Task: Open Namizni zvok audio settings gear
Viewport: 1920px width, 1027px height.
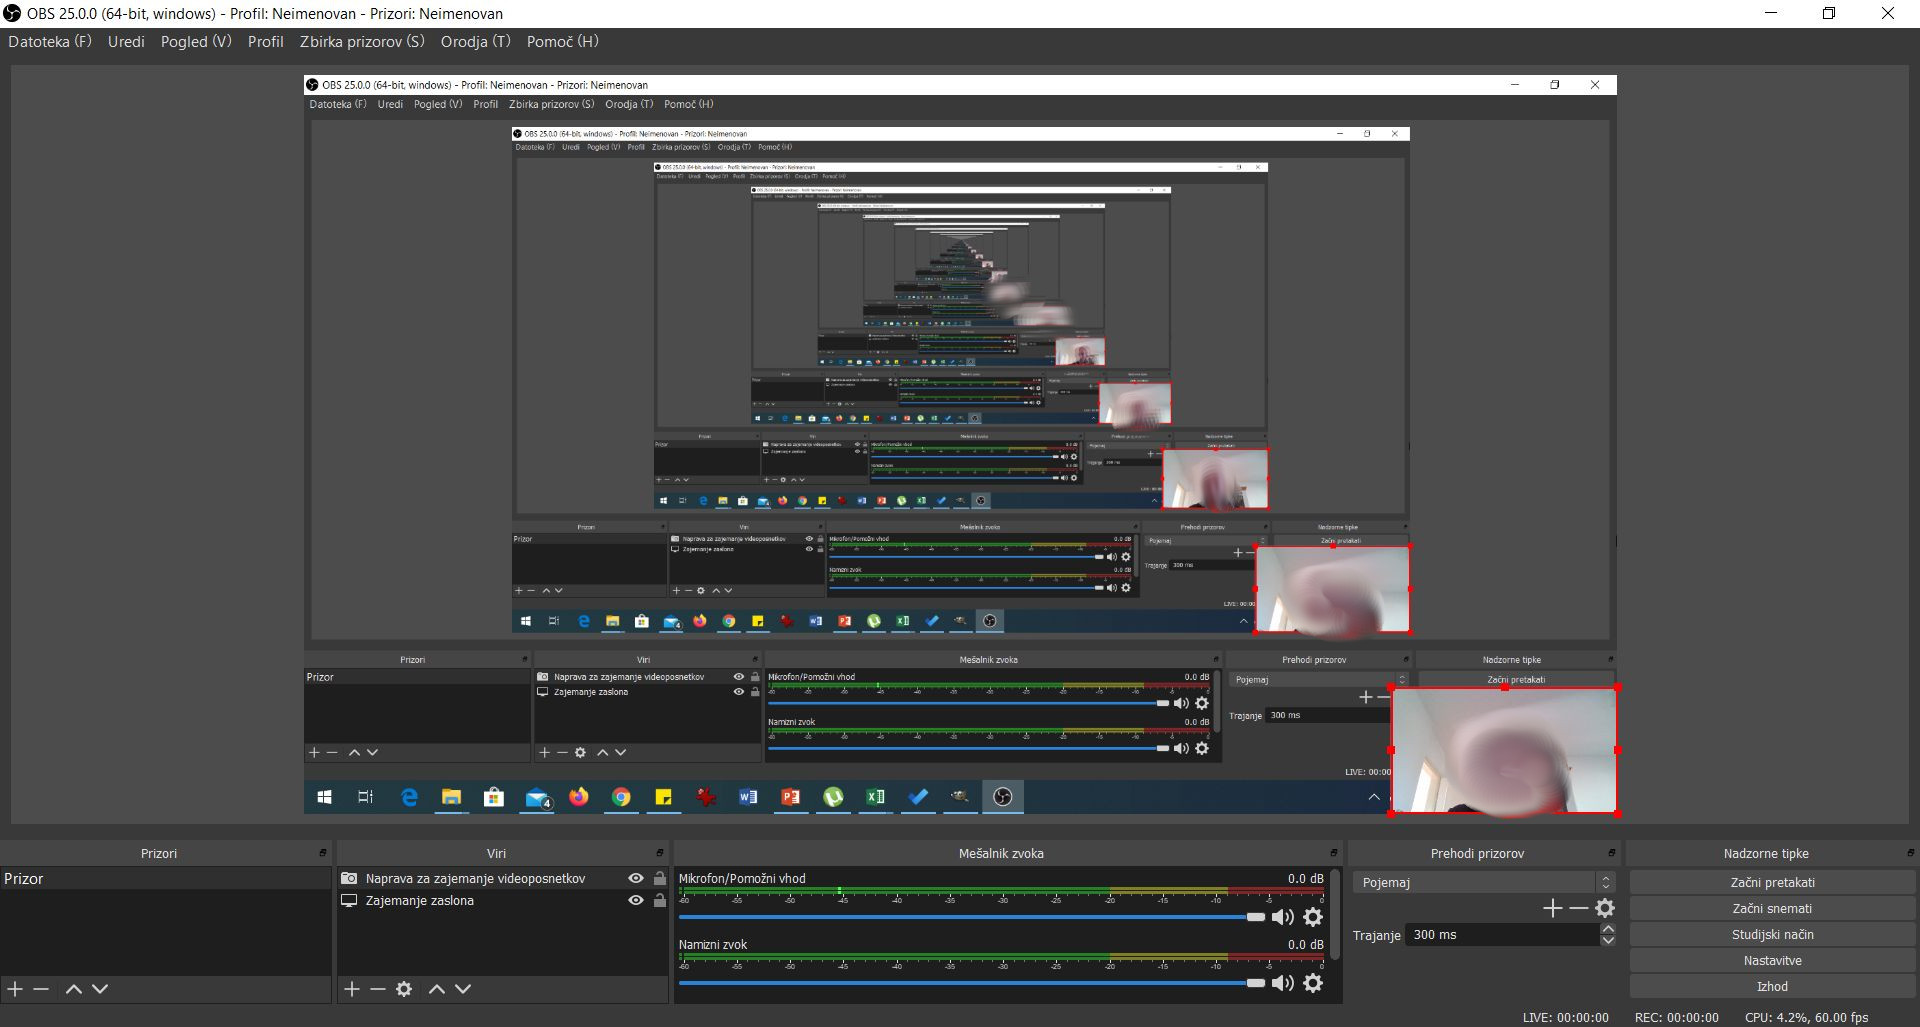Action: coord(1313,983)
